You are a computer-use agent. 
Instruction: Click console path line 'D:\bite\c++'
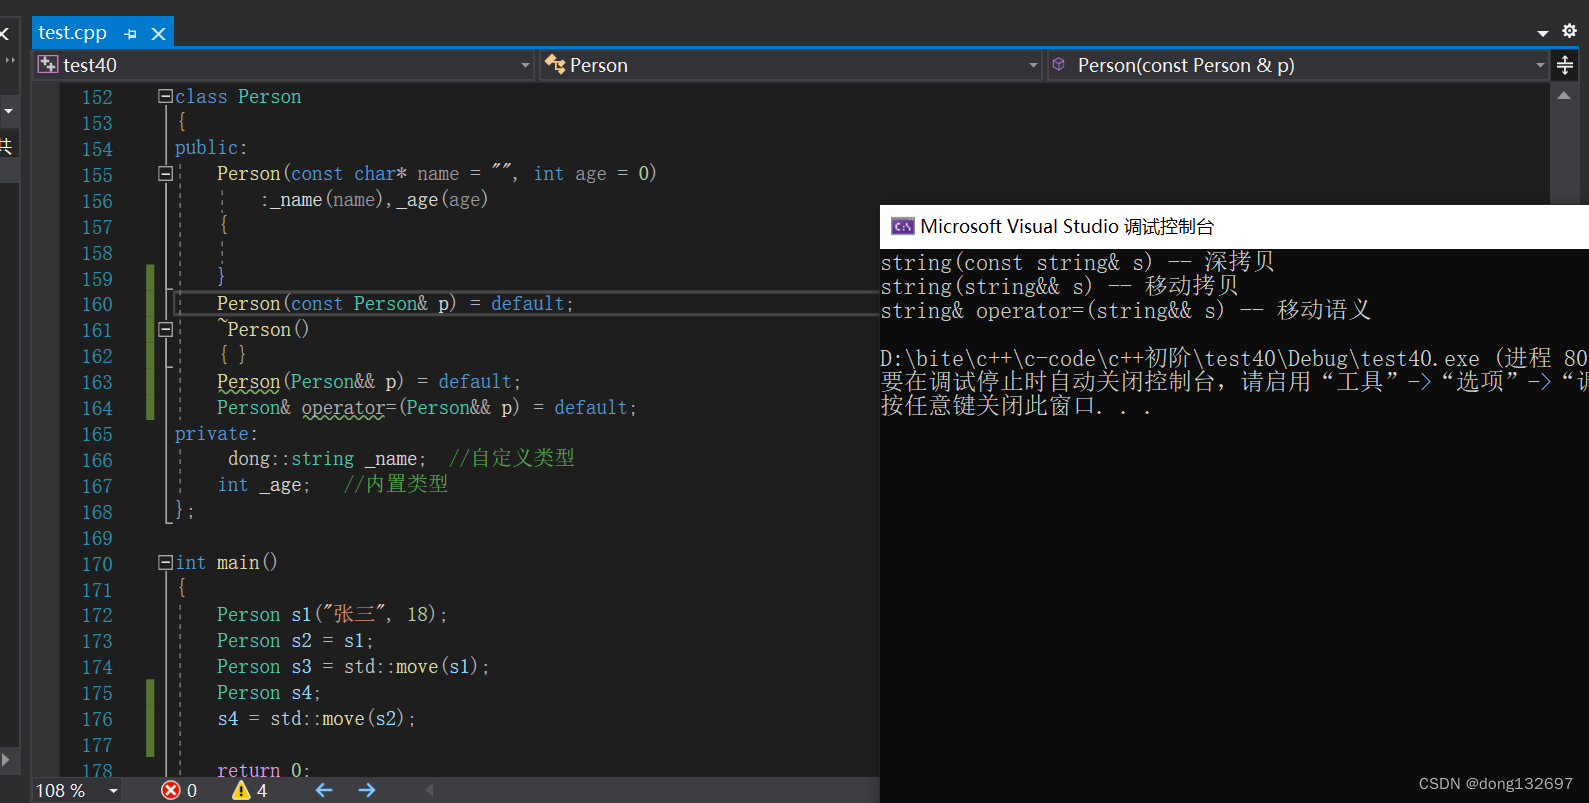coord(1234,359)
